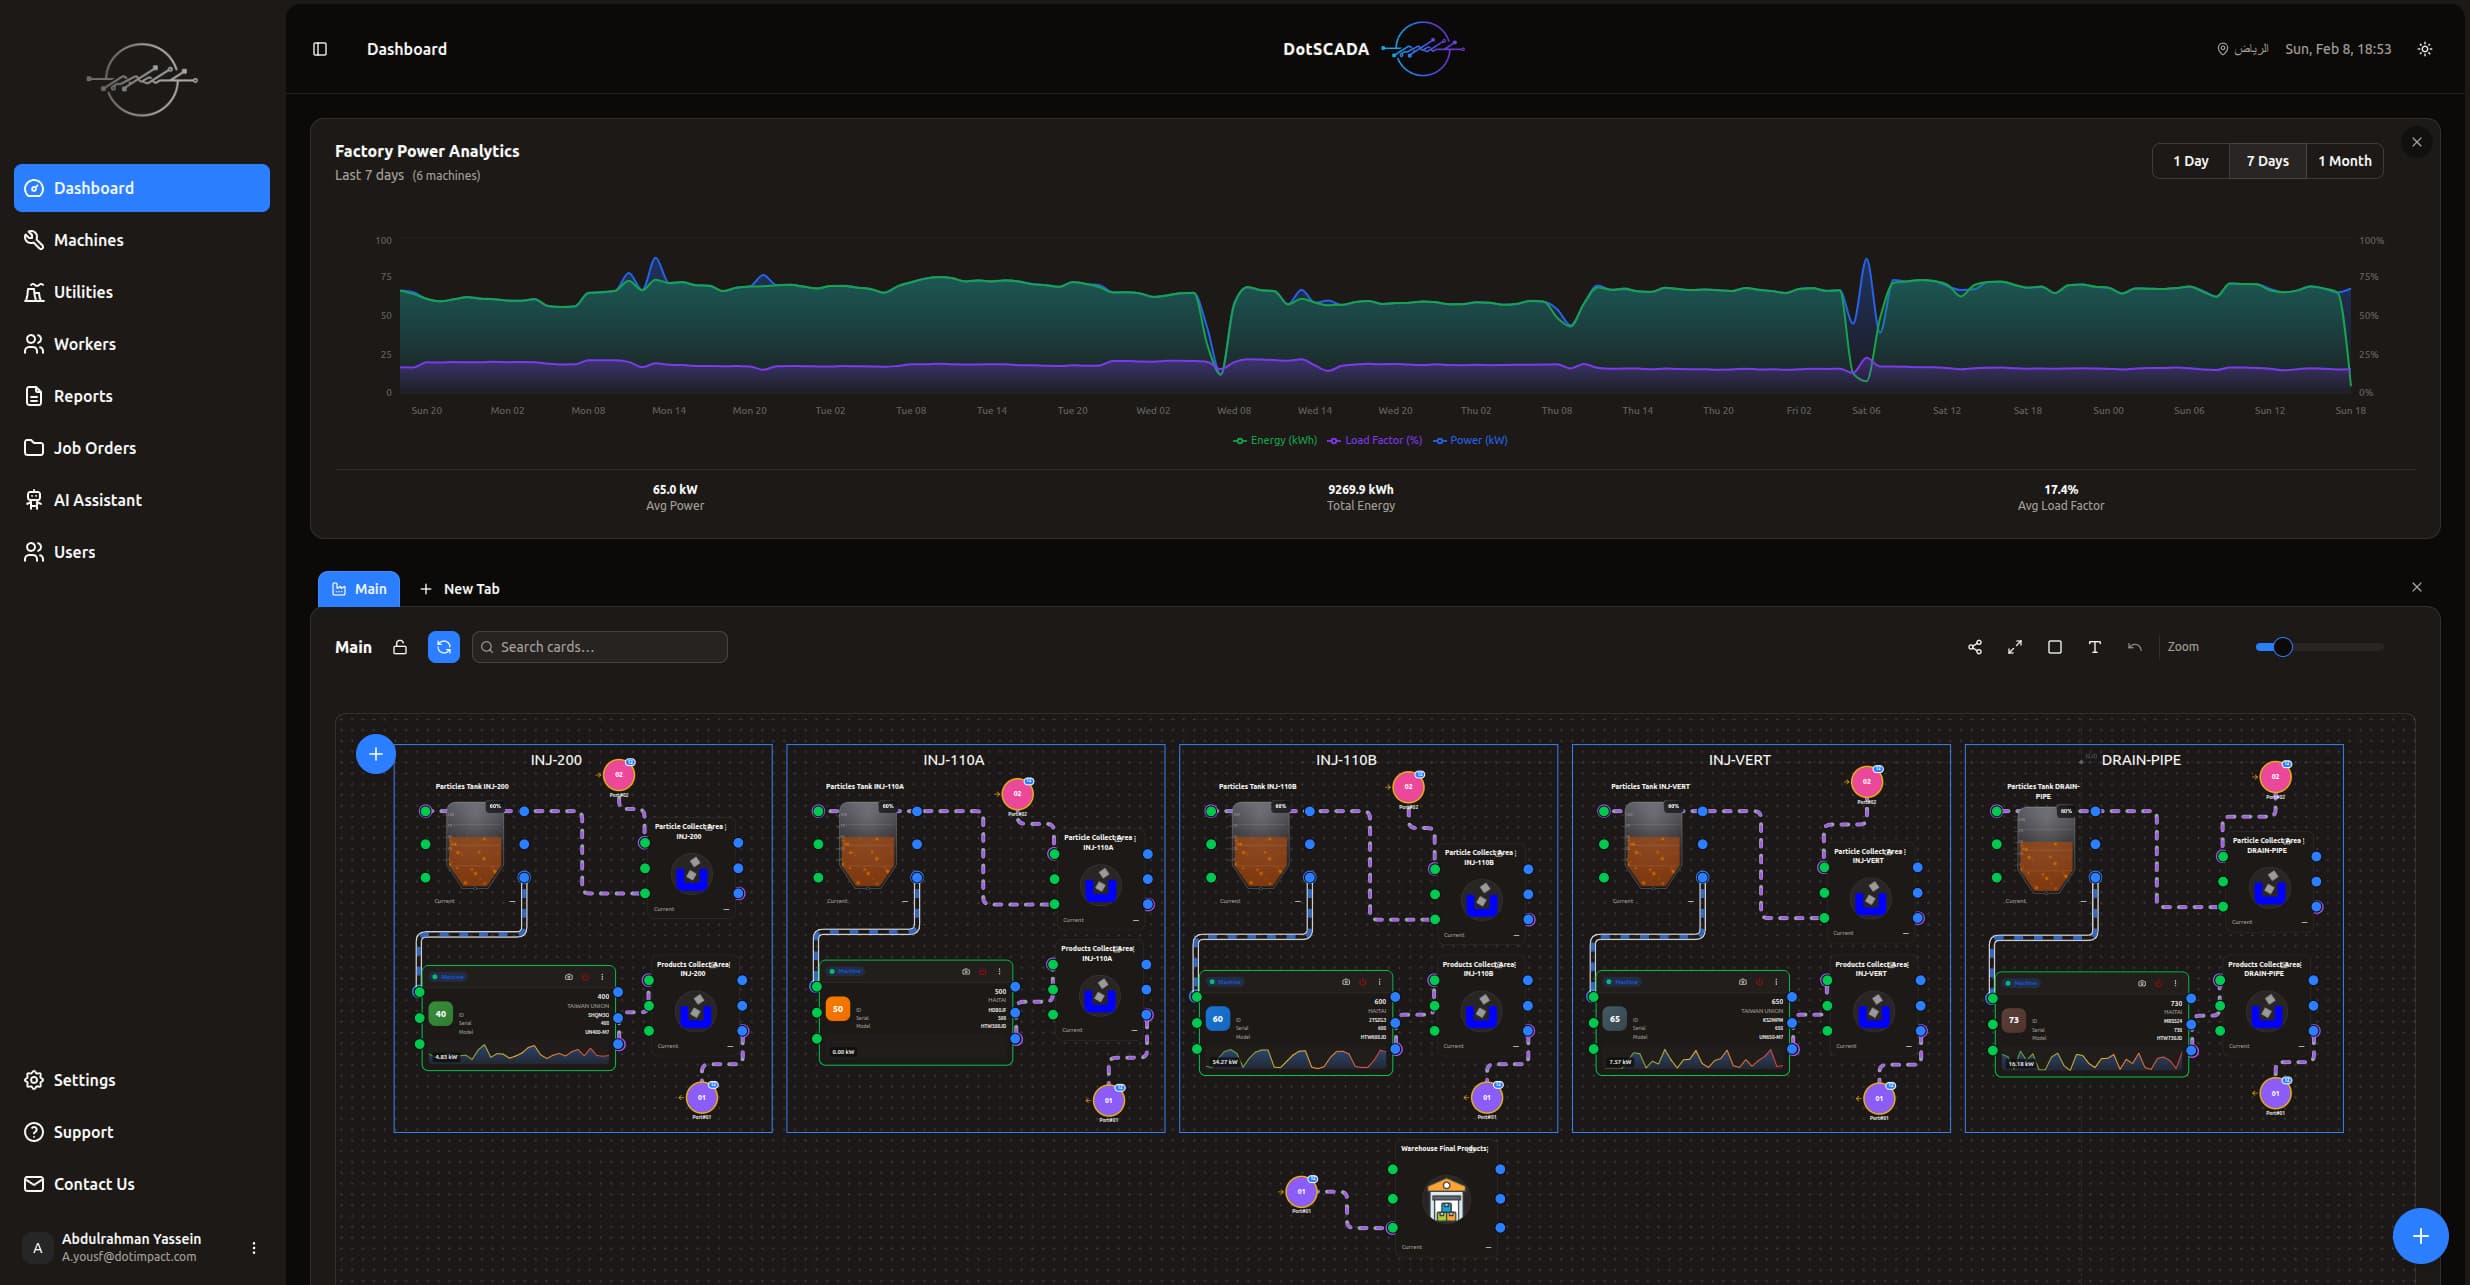The image size is (2470, 1285).
Task: Select the 1 Month time range
Action: 2343,160
